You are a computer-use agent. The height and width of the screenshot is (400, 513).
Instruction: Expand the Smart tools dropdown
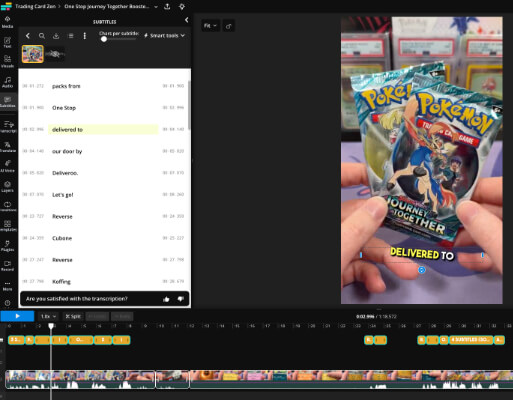click(164, 36)
